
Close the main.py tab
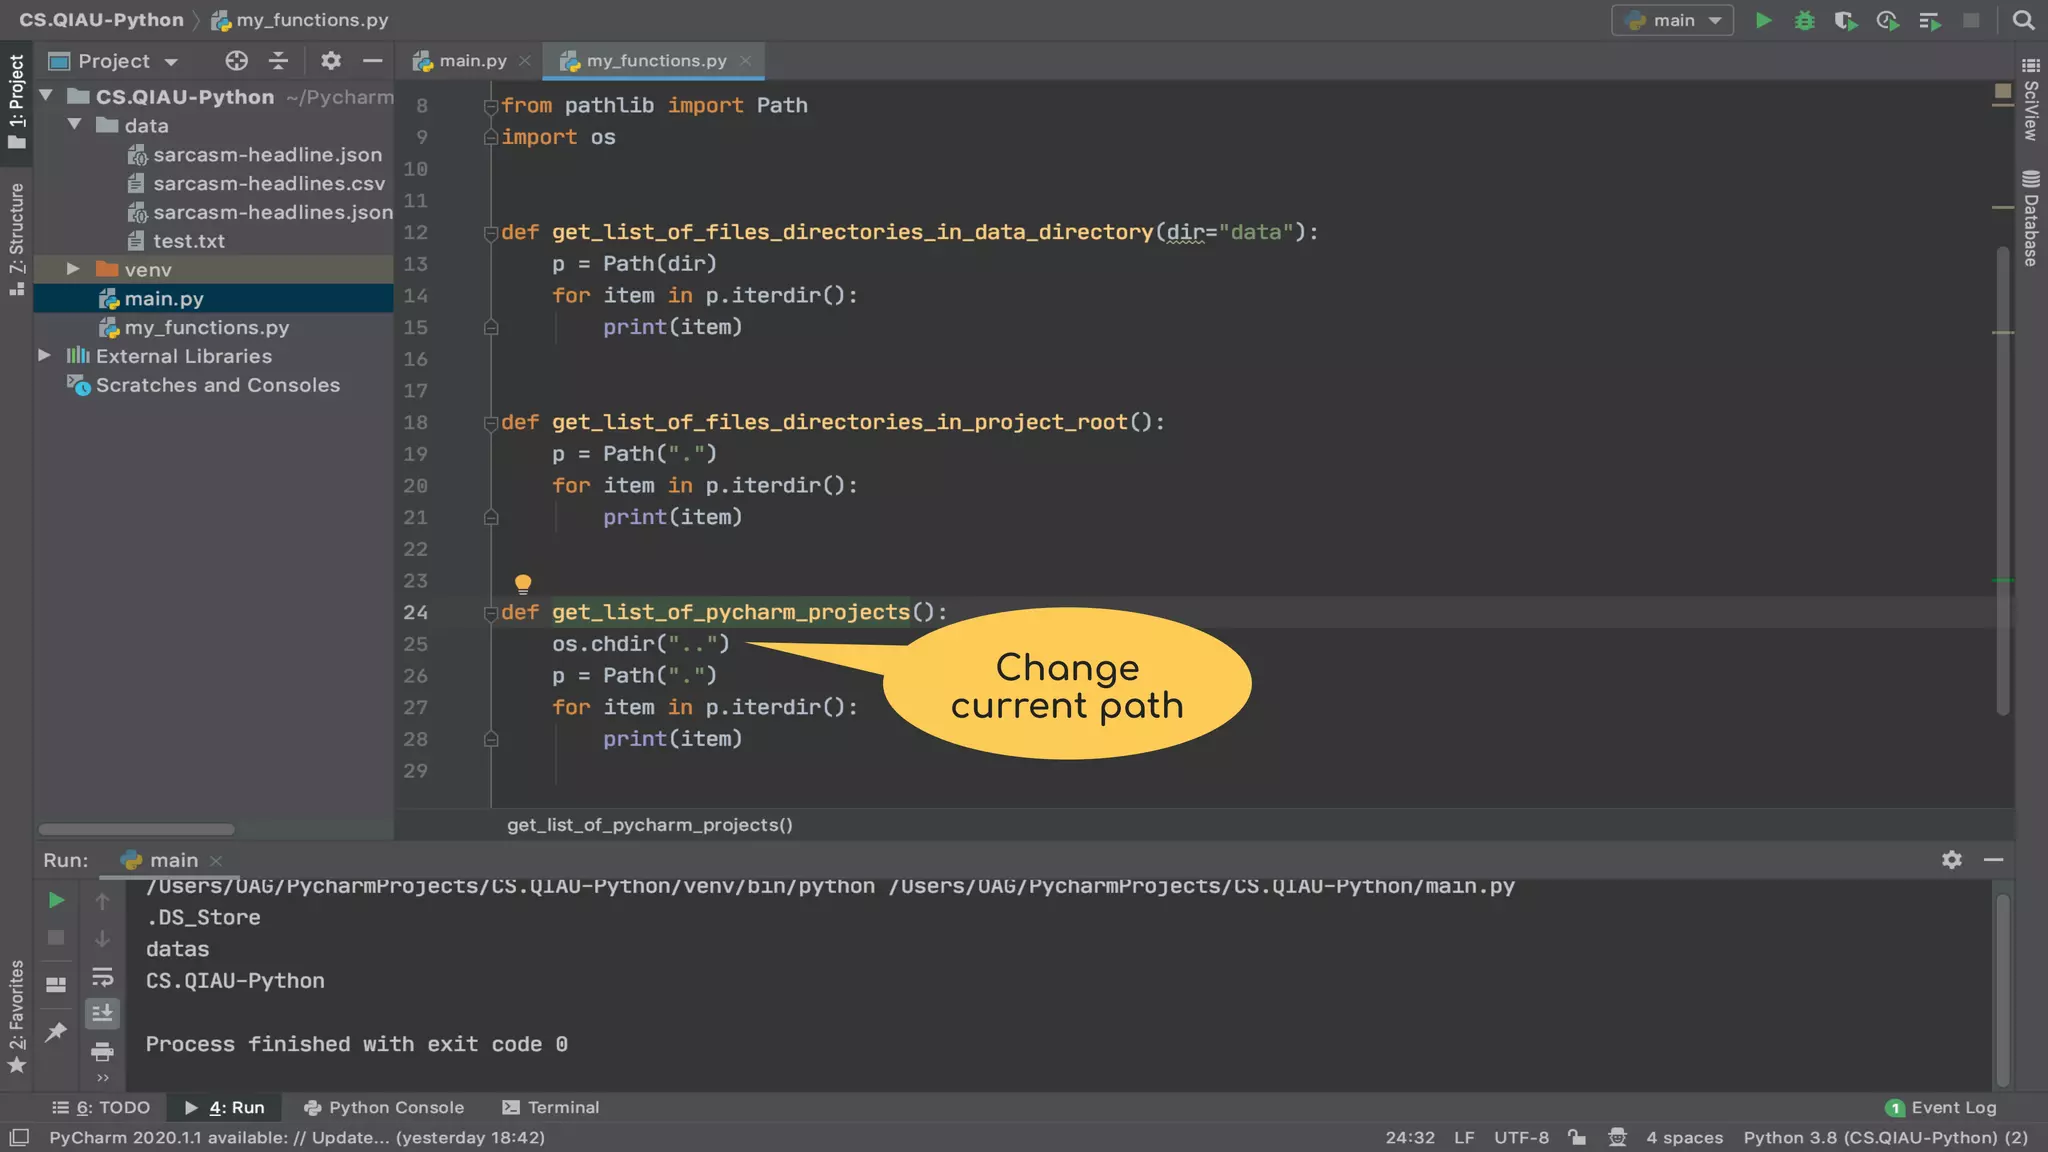pos(525,61)
